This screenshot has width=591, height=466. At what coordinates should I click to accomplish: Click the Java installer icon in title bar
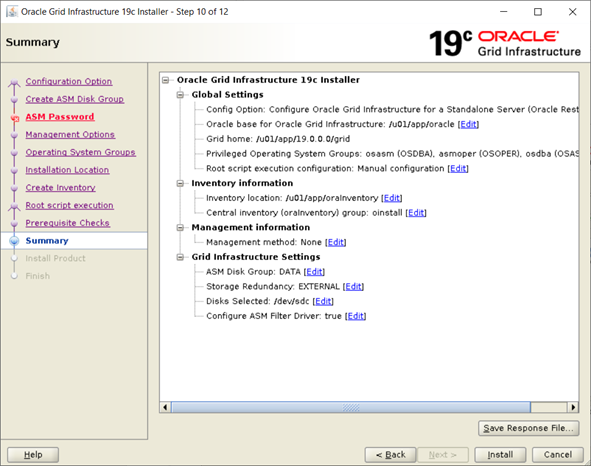[12, 11]
